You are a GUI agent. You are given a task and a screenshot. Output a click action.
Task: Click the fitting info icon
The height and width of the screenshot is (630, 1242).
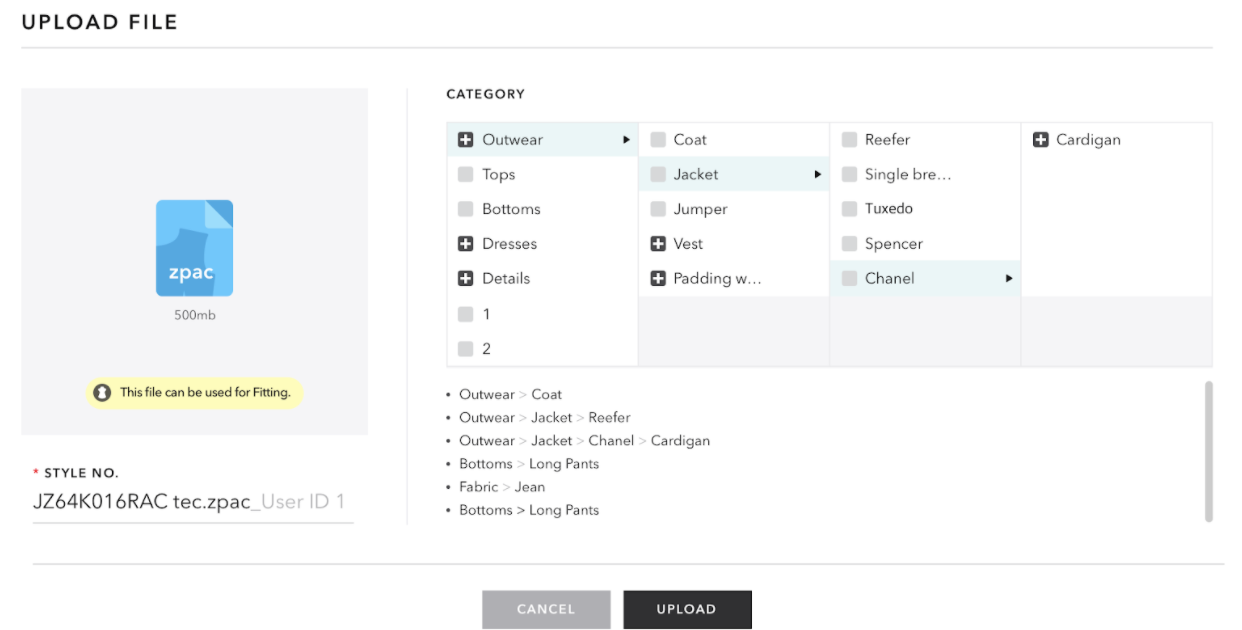(x=102, y=393)
